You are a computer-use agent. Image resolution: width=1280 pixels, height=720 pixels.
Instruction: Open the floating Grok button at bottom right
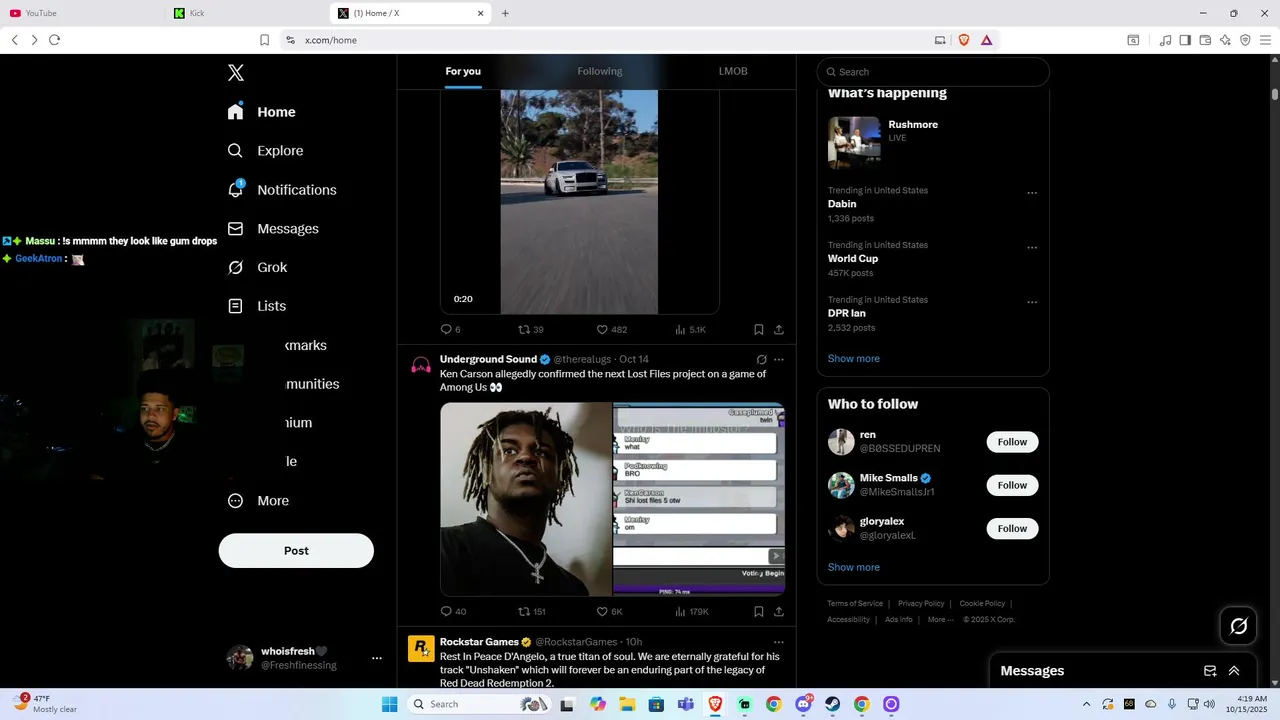(x=1239, y=626)
